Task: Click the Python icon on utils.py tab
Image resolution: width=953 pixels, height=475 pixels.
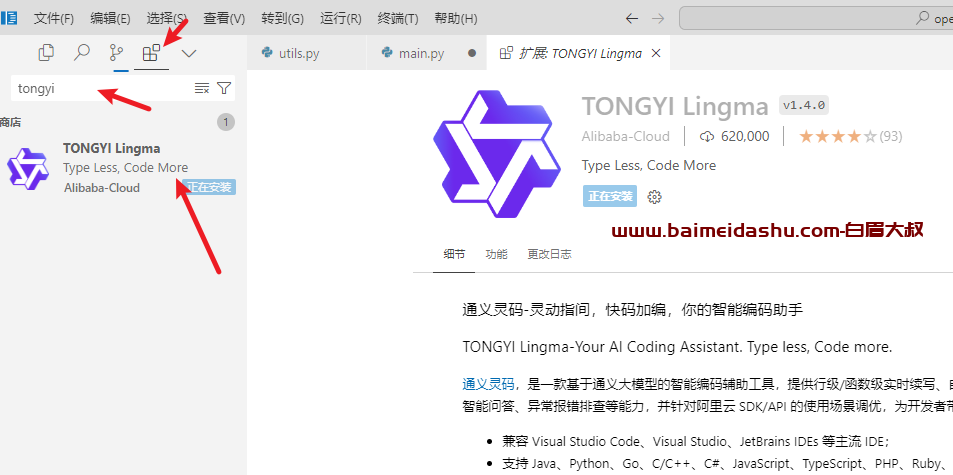Action: [267, 53]
